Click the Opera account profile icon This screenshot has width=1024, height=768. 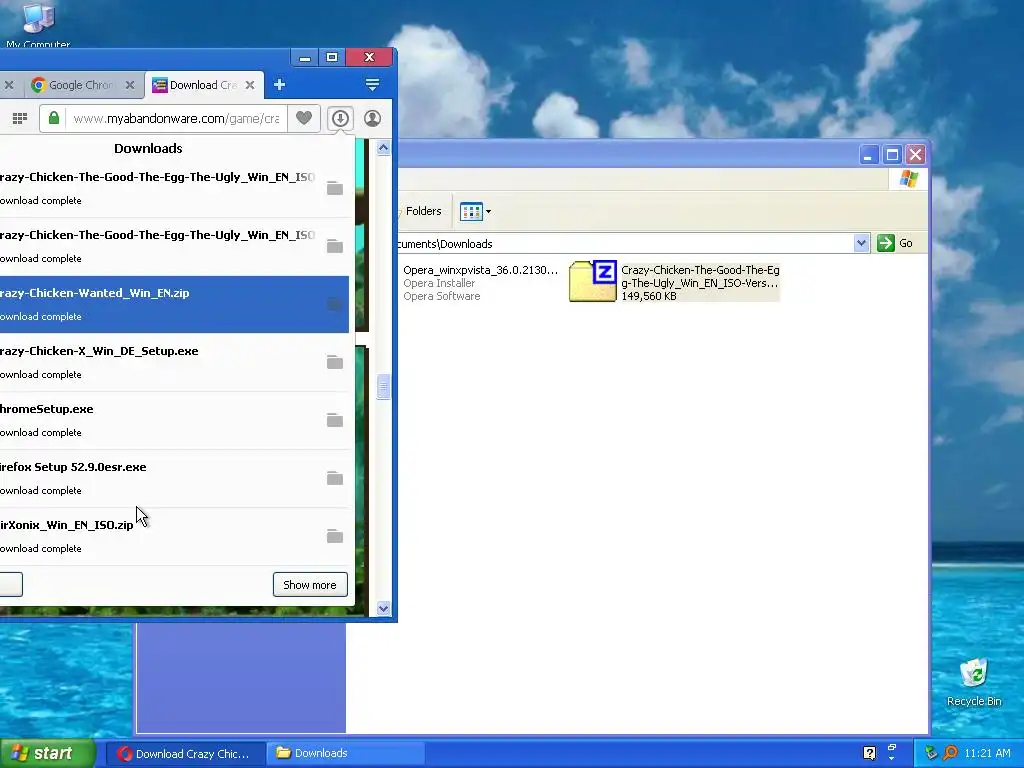pos(372,118)
